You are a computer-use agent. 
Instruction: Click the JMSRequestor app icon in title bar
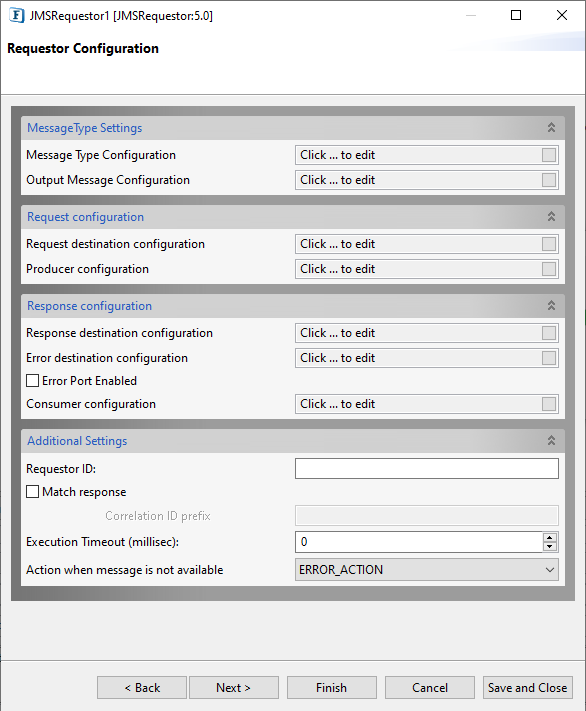16,15
